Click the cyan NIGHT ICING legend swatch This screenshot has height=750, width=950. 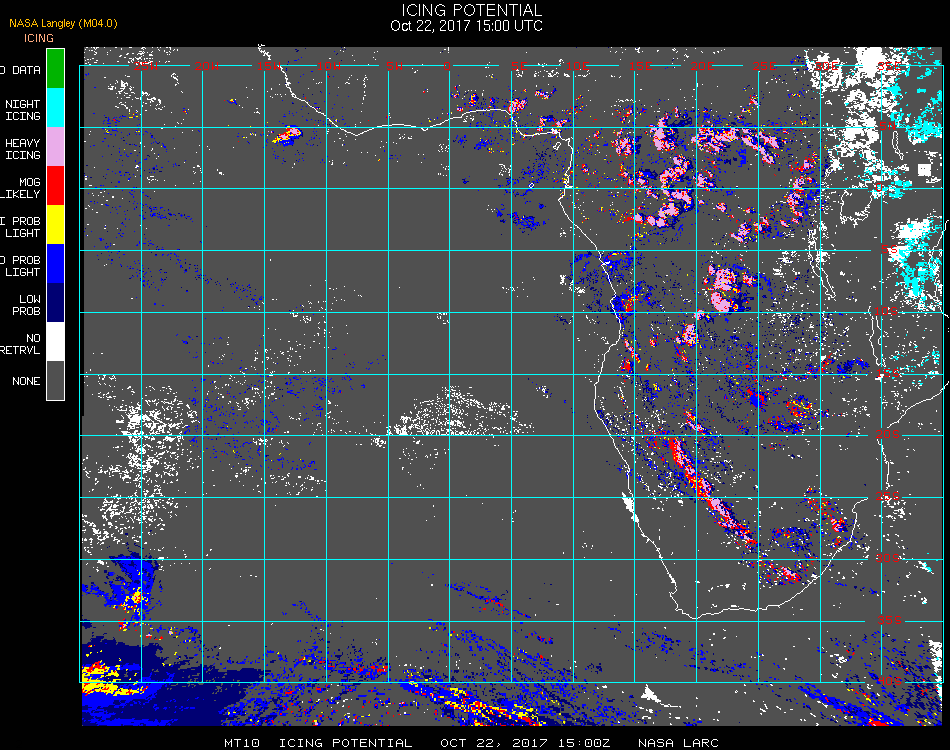click(55, 107)
